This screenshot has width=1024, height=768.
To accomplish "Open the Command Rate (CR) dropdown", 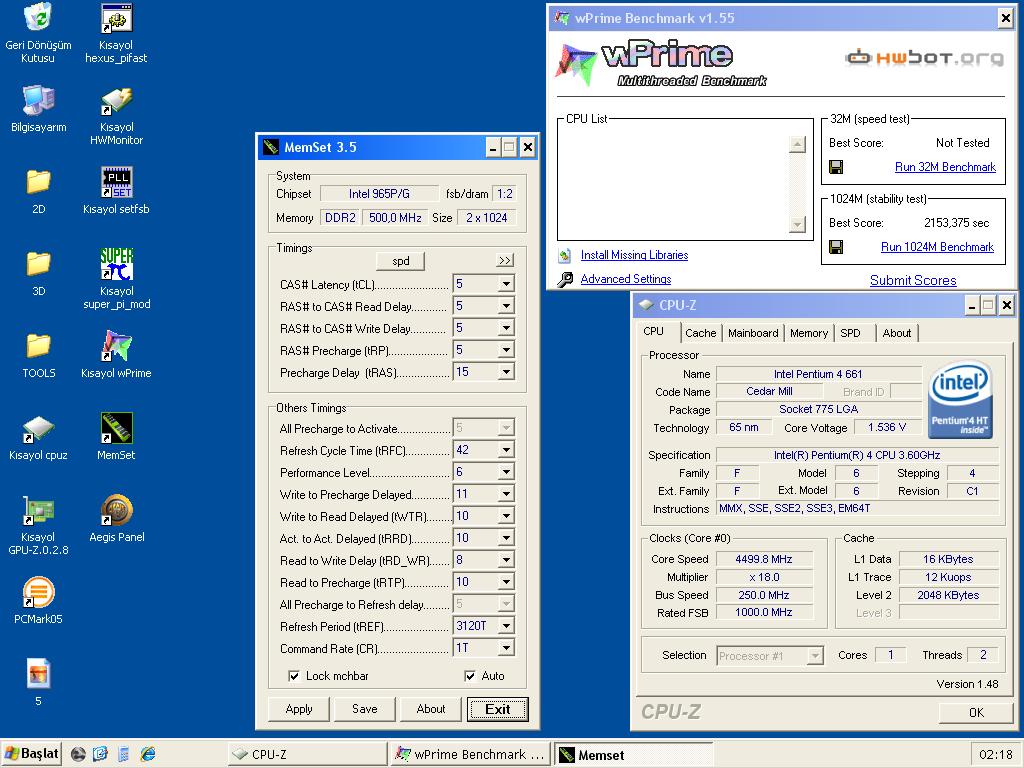I will [x=506, y=648].
